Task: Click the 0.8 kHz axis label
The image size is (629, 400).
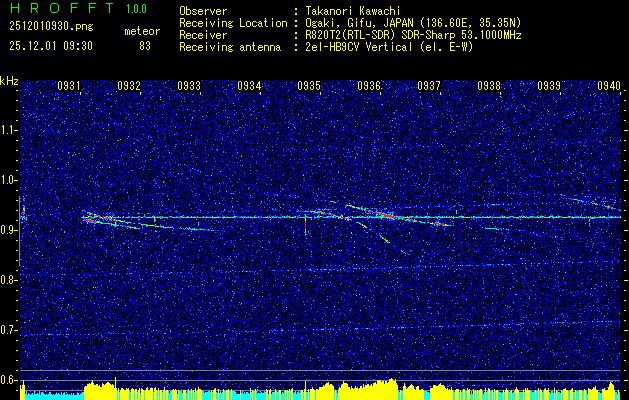Action: pos(9,280)
